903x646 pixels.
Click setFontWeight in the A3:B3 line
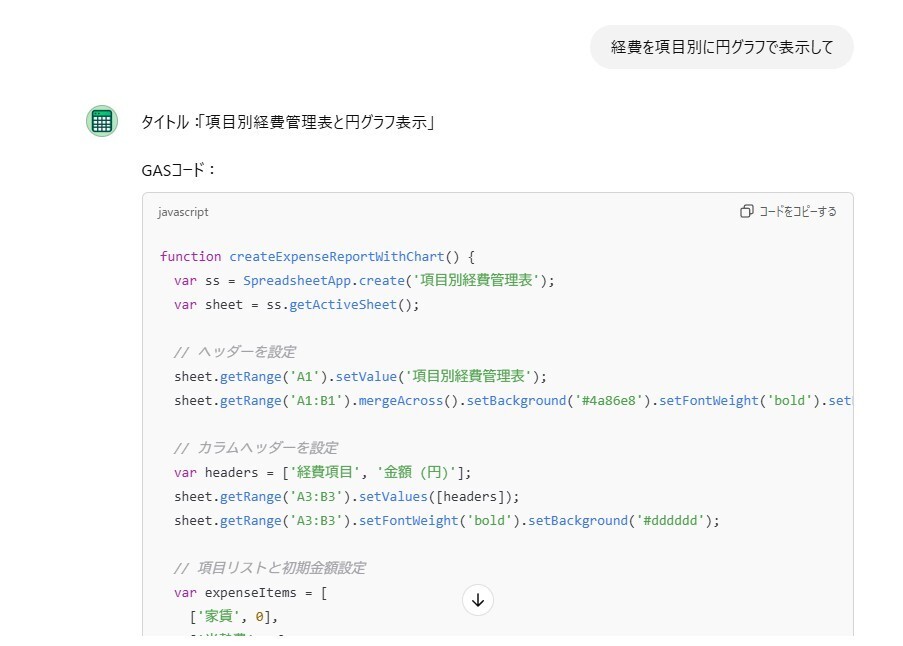tap(409, 521)
